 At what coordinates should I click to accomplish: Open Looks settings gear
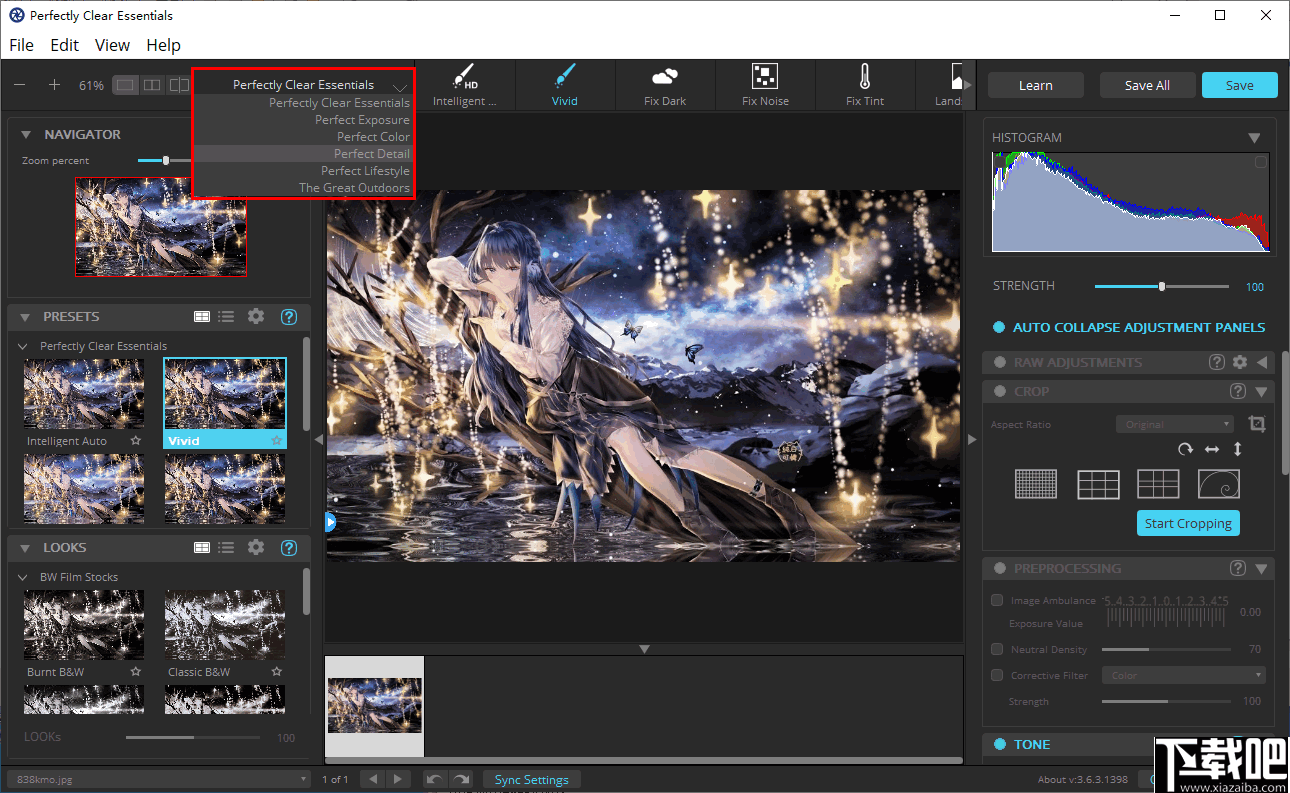point(256,547)
